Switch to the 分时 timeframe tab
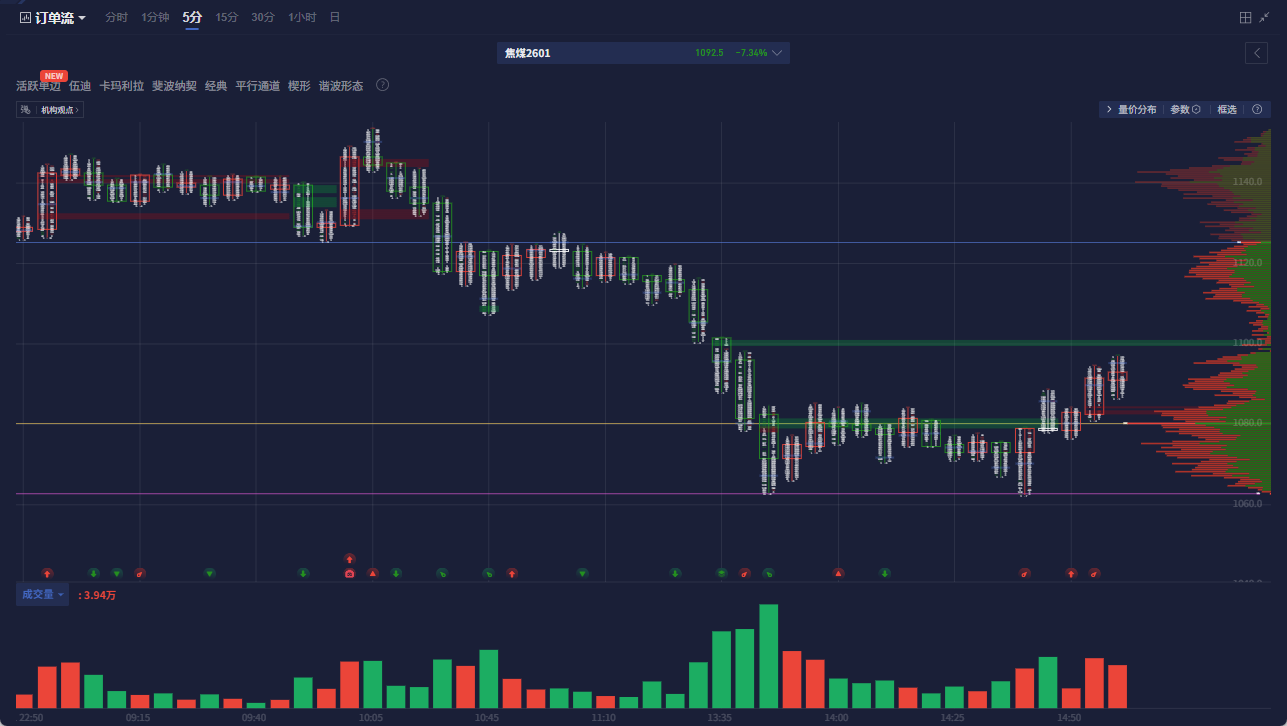The height and width of the screenshot is (726, 1287). point(117,18)
